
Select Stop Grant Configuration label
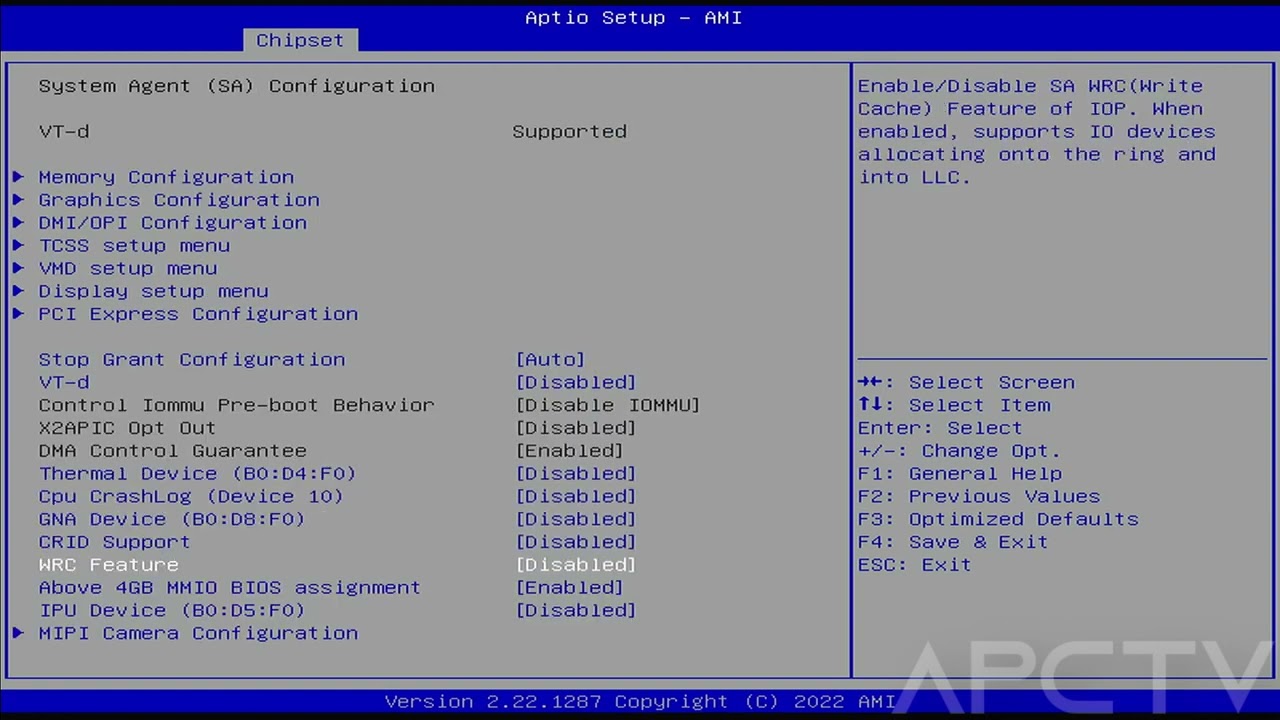[x=192, y=359]
